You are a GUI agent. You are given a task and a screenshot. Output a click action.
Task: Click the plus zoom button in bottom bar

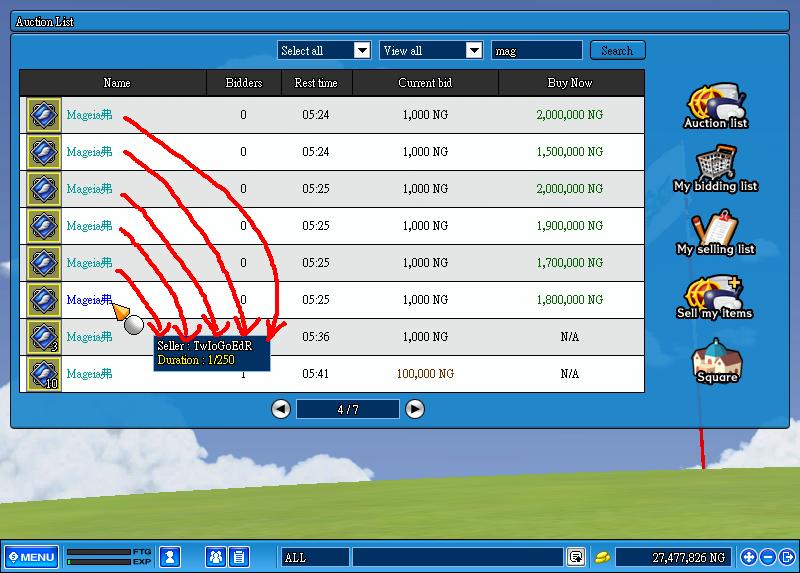(x=749, y=557)
